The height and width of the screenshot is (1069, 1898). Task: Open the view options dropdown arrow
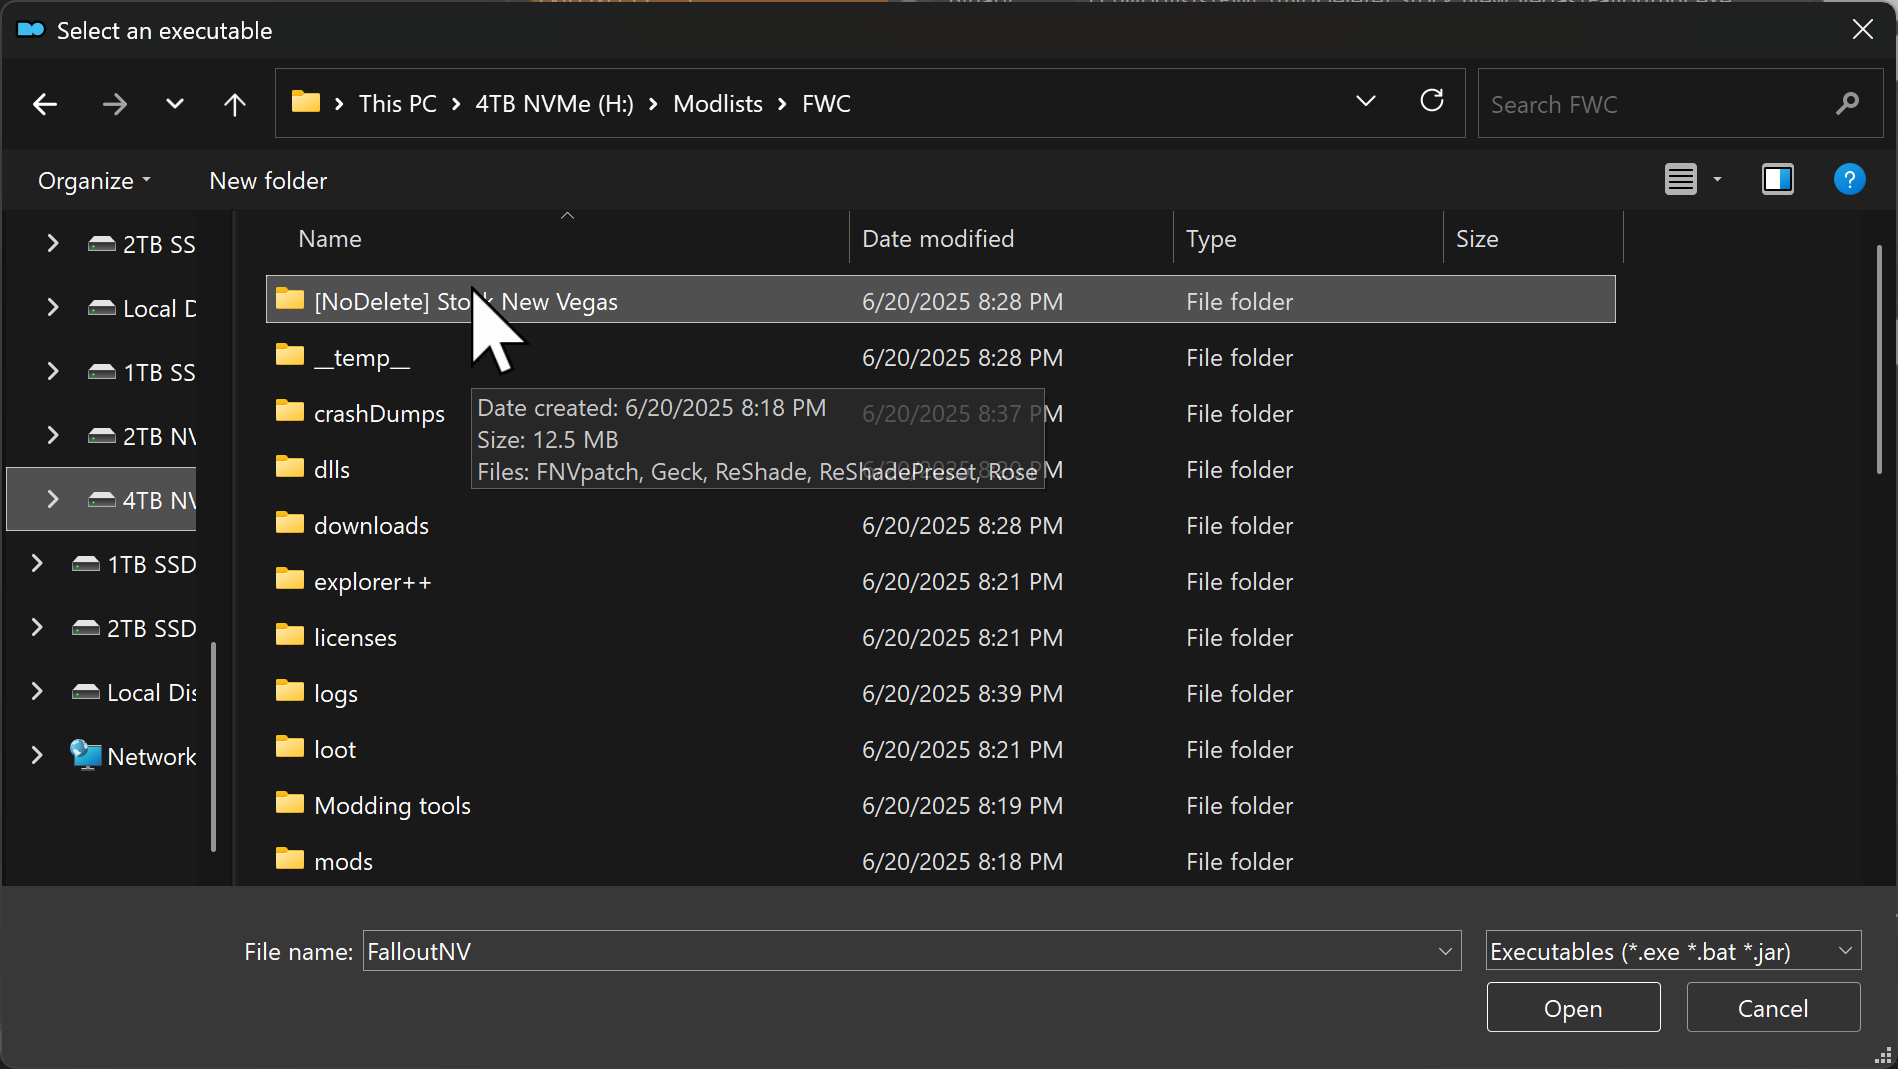[x=1718, y=180]
